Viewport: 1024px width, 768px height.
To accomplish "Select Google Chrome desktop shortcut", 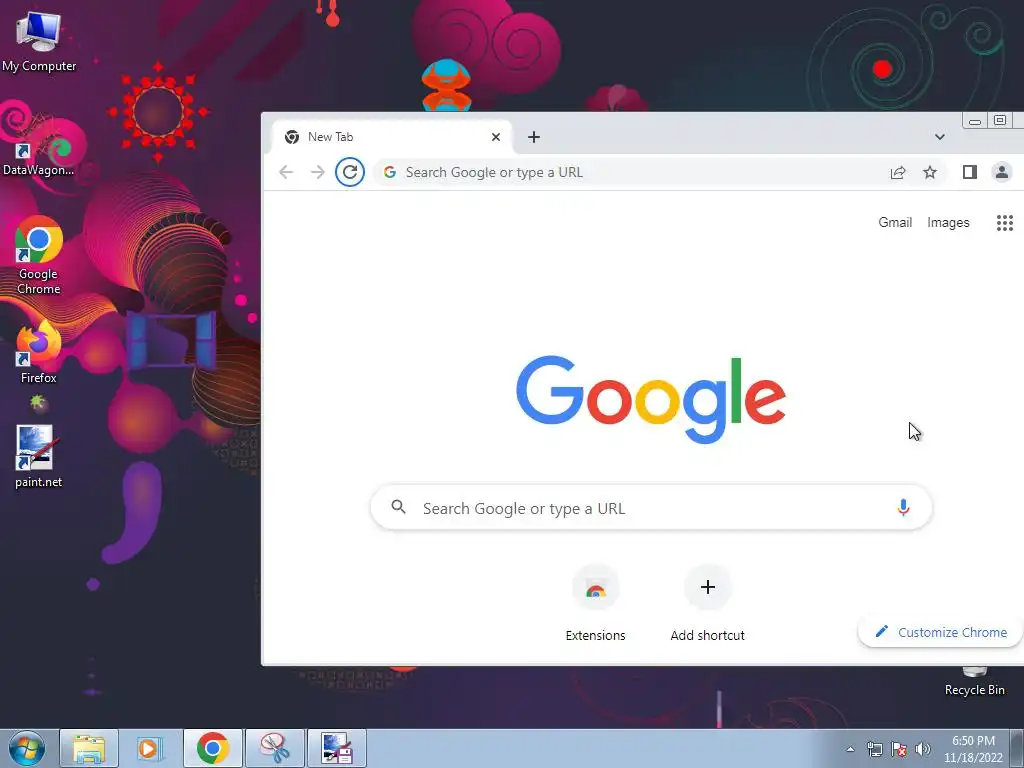I will (x=39, y=256).
